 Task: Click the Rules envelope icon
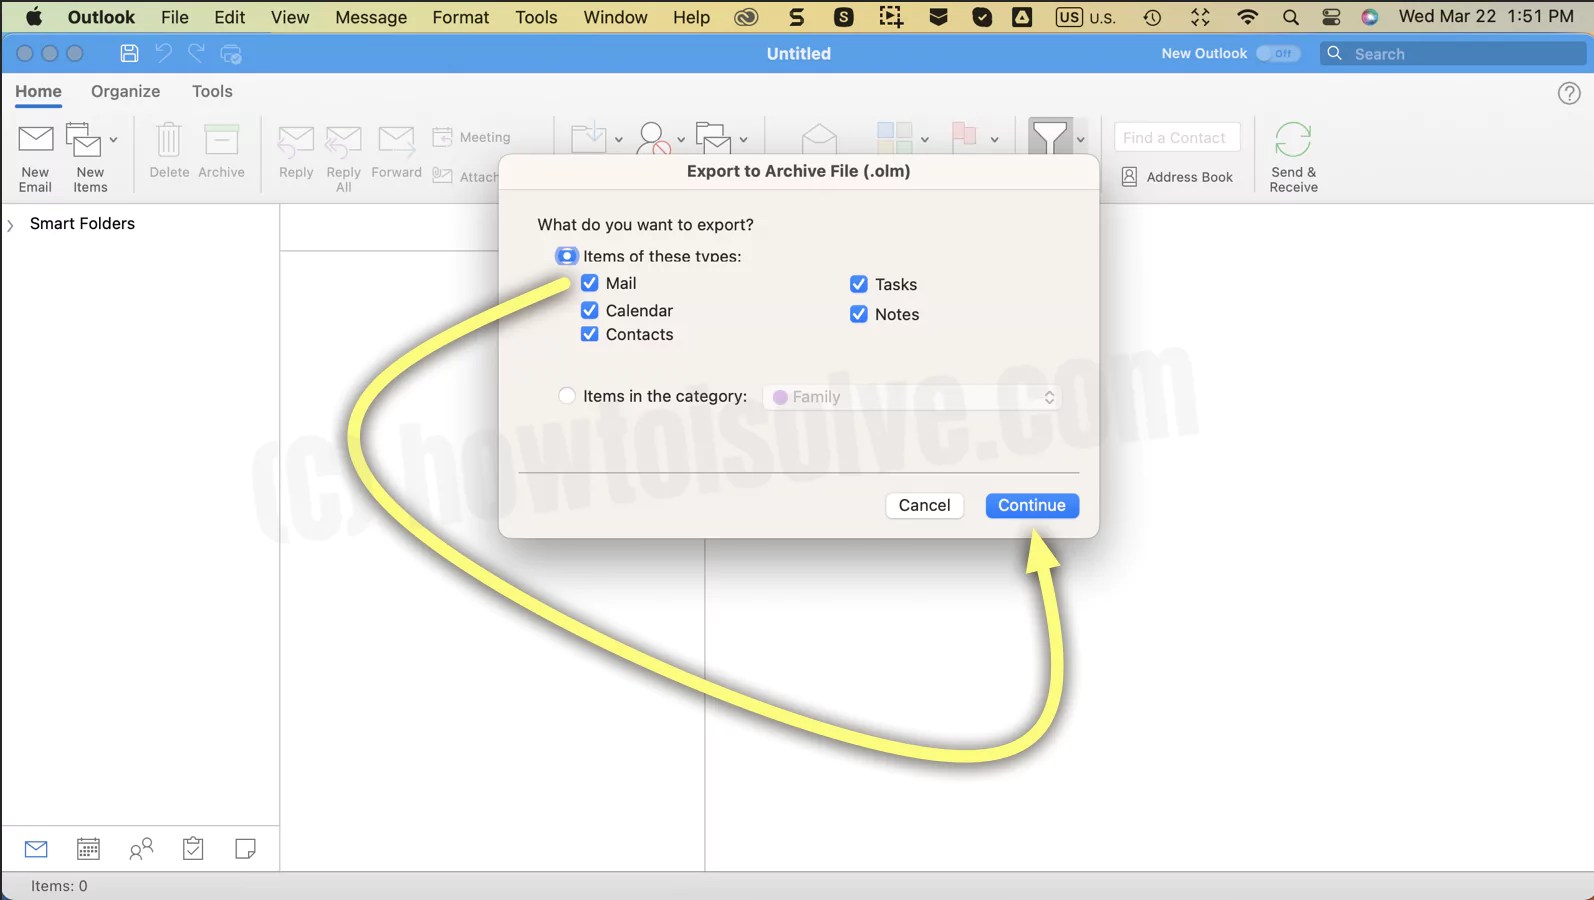pos(714,137)
